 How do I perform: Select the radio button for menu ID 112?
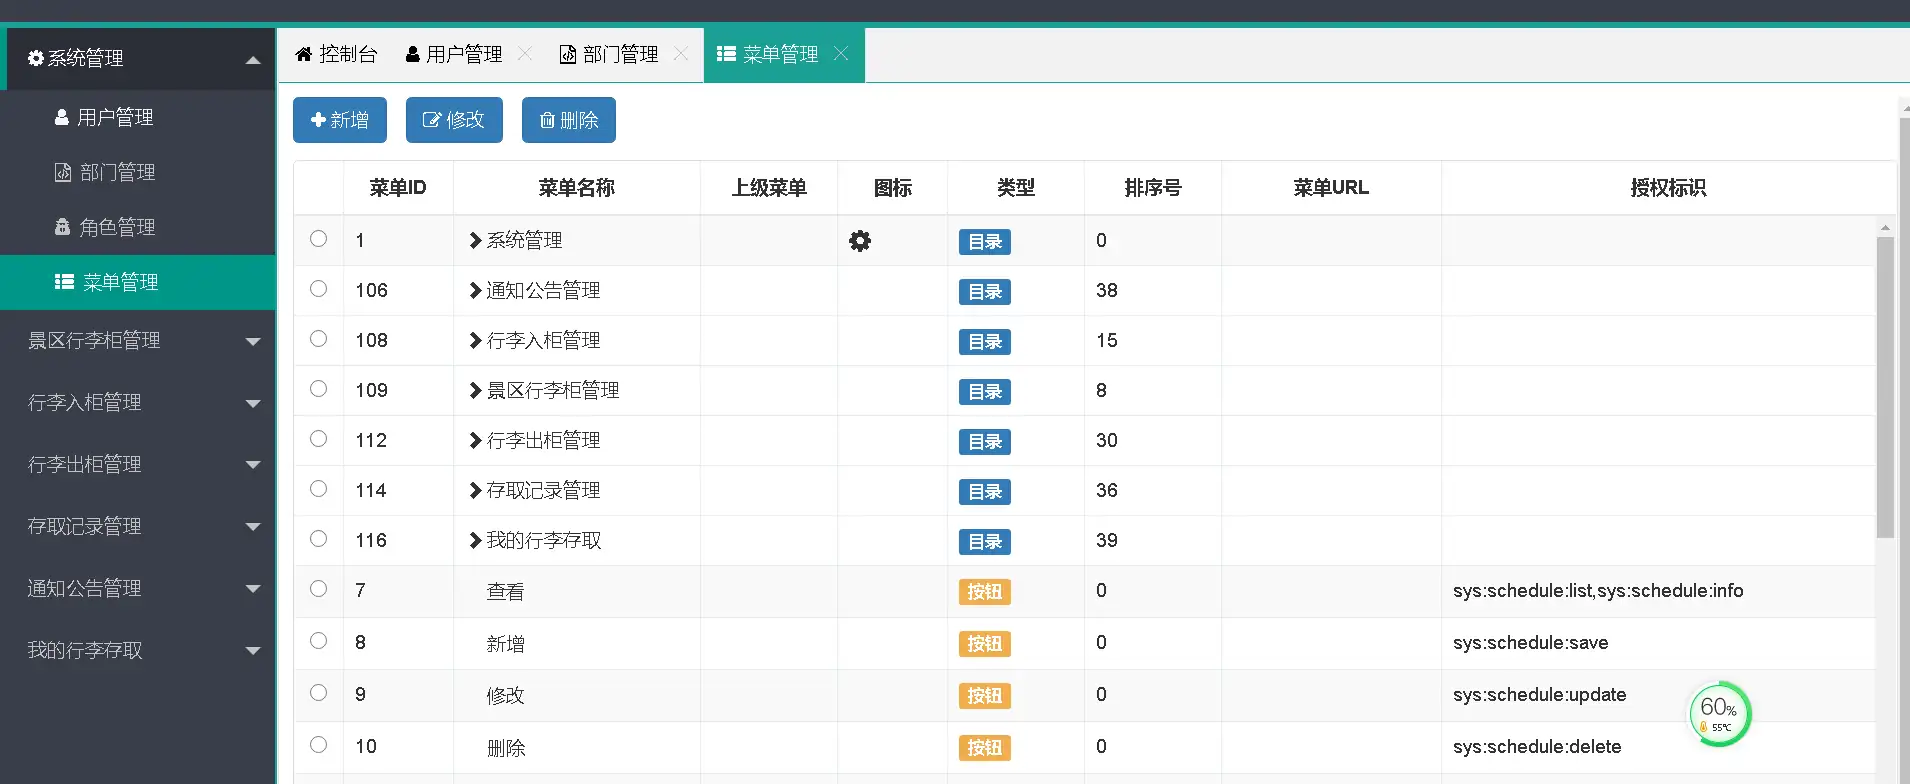pyautogui.click(x=318, y=439)
